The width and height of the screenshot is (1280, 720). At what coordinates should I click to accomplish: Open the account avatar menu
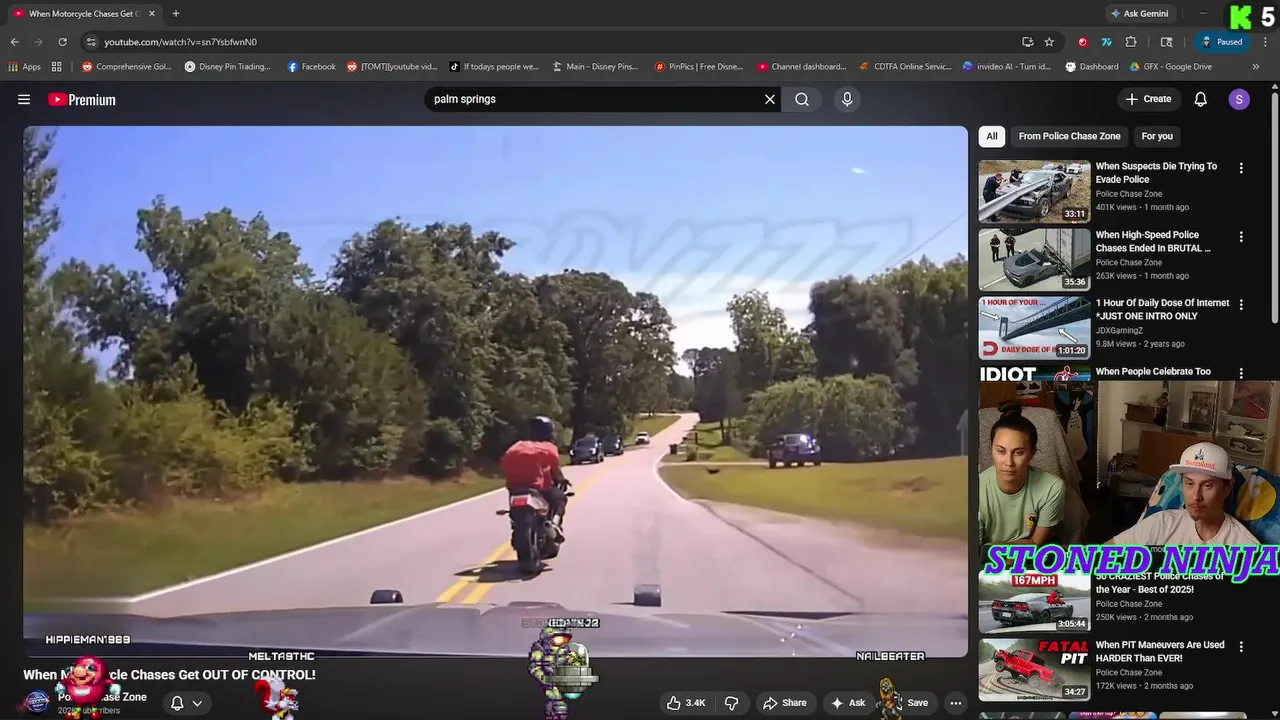tap(1239, 99)
